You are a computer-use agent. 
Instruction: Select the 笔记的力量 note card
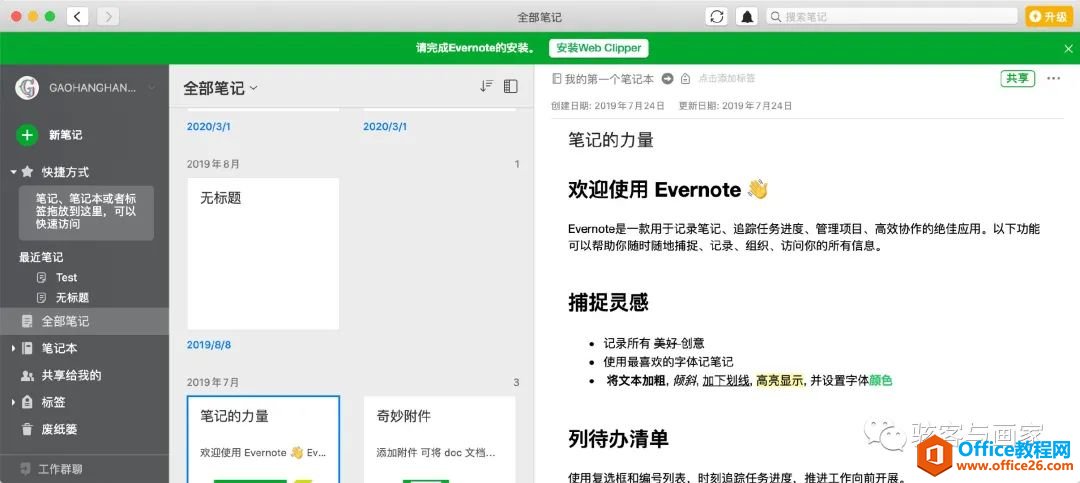[x=263, y=439]
